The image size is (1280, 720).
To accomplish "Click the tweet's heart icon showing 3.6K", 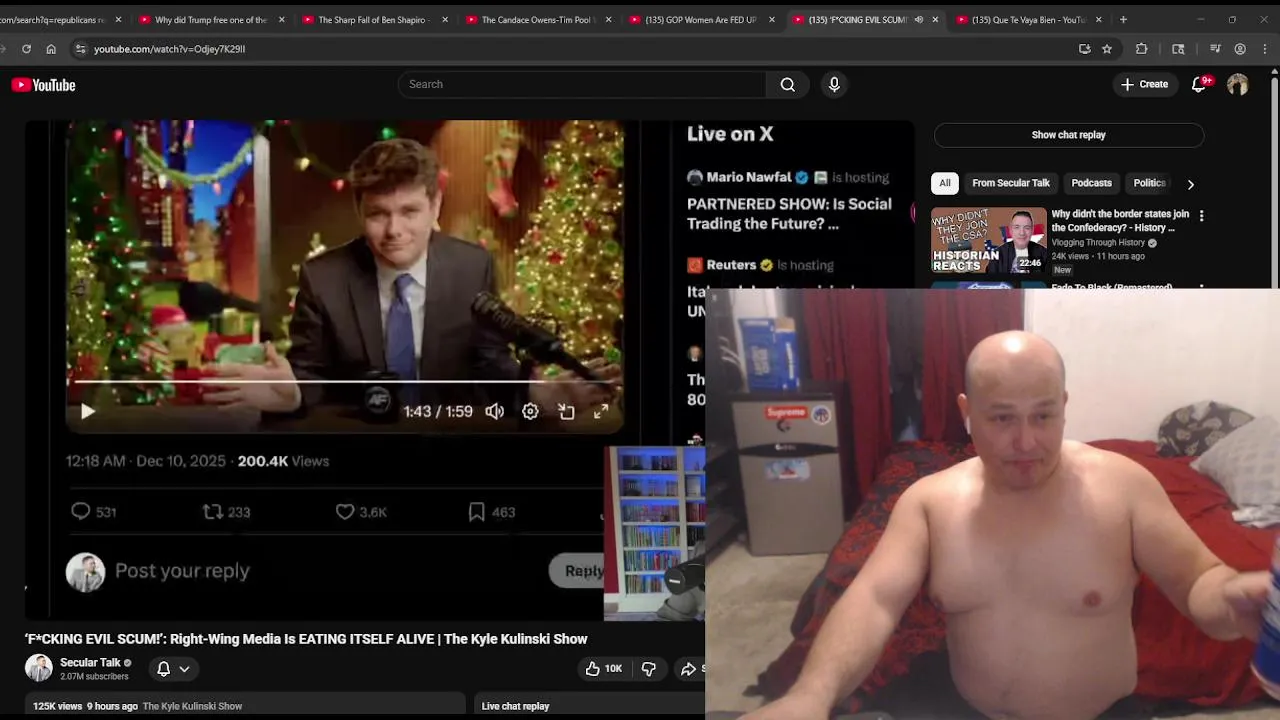I will (x=345, y=511).
